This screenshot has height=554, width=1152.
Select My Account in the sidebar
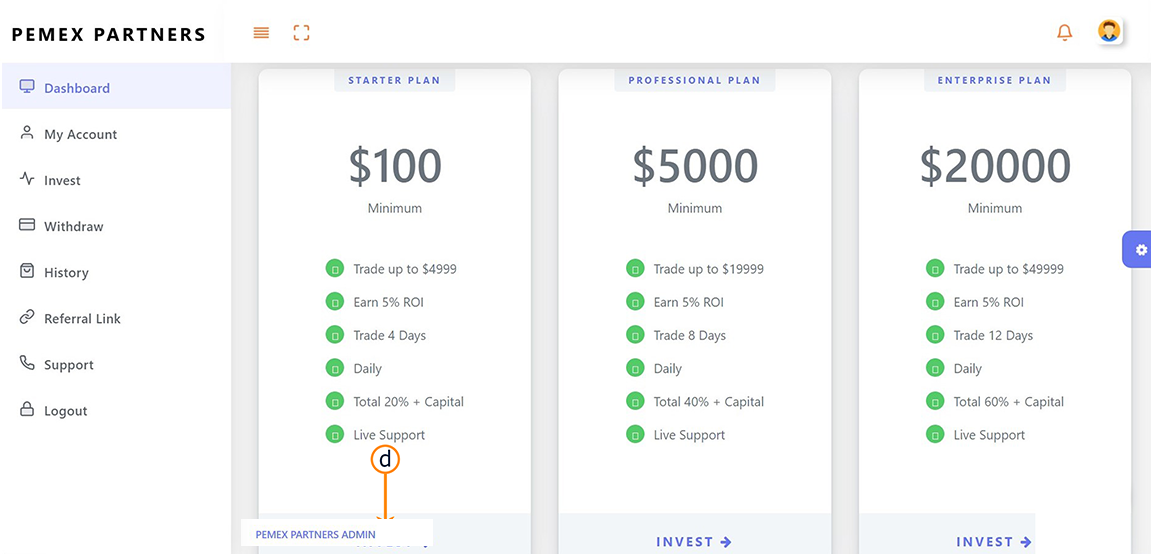[80, 135]
